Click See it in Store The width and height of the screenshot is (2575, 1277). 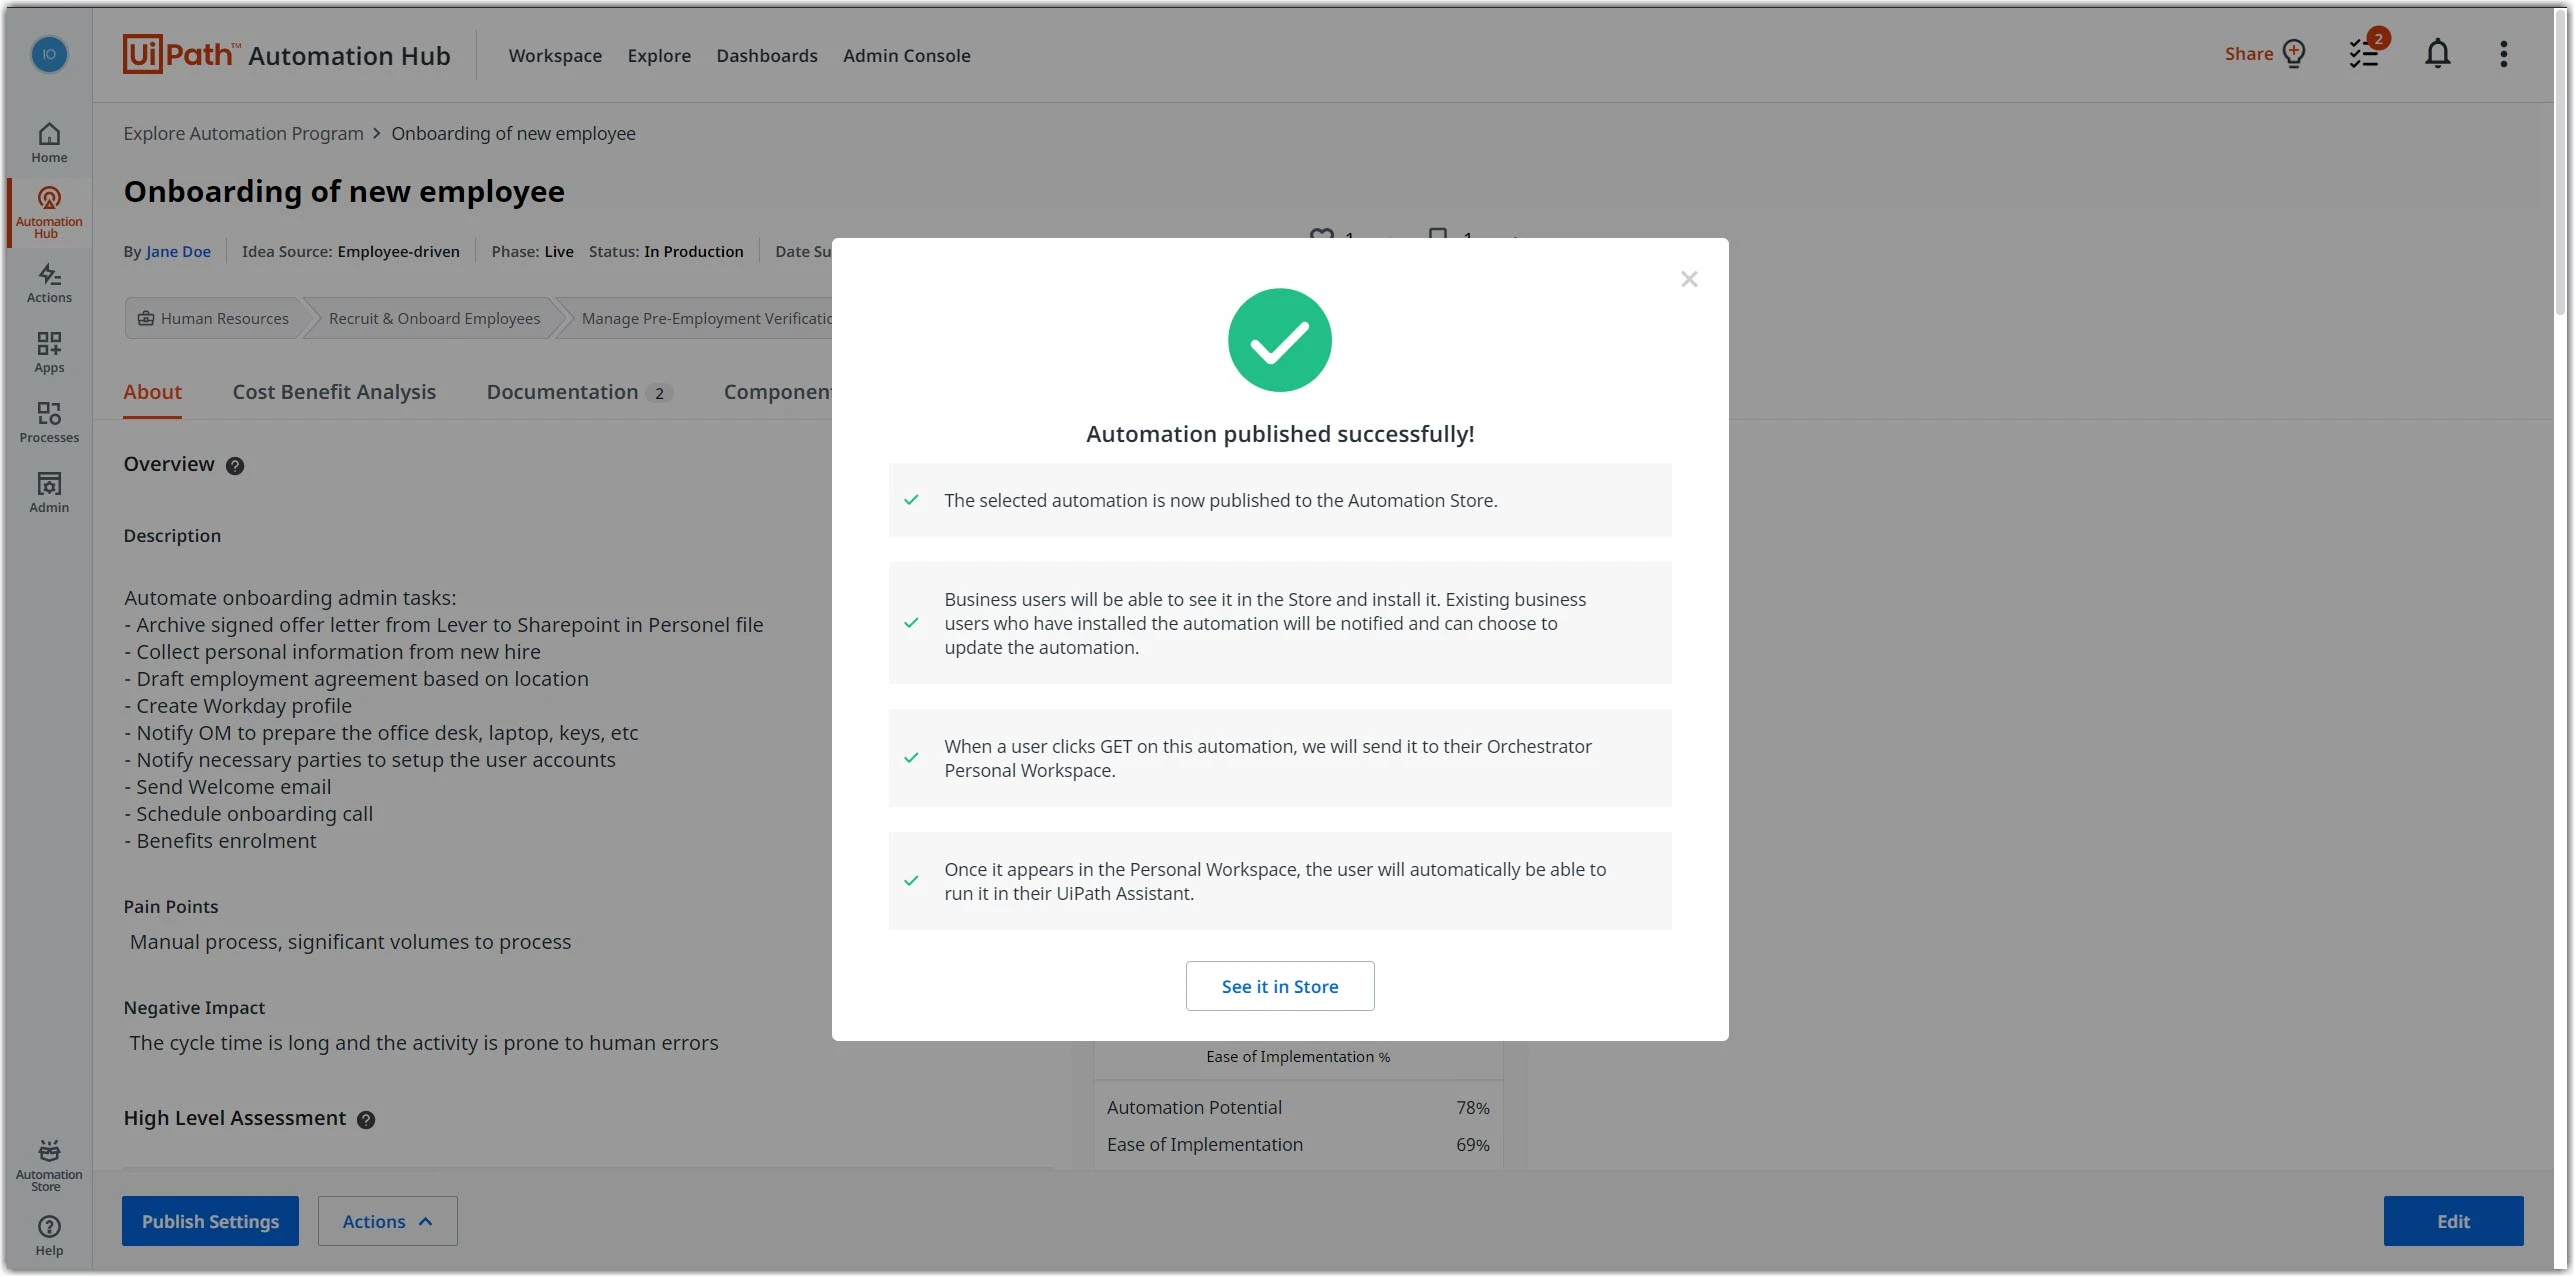click(x=1280, y=986)
